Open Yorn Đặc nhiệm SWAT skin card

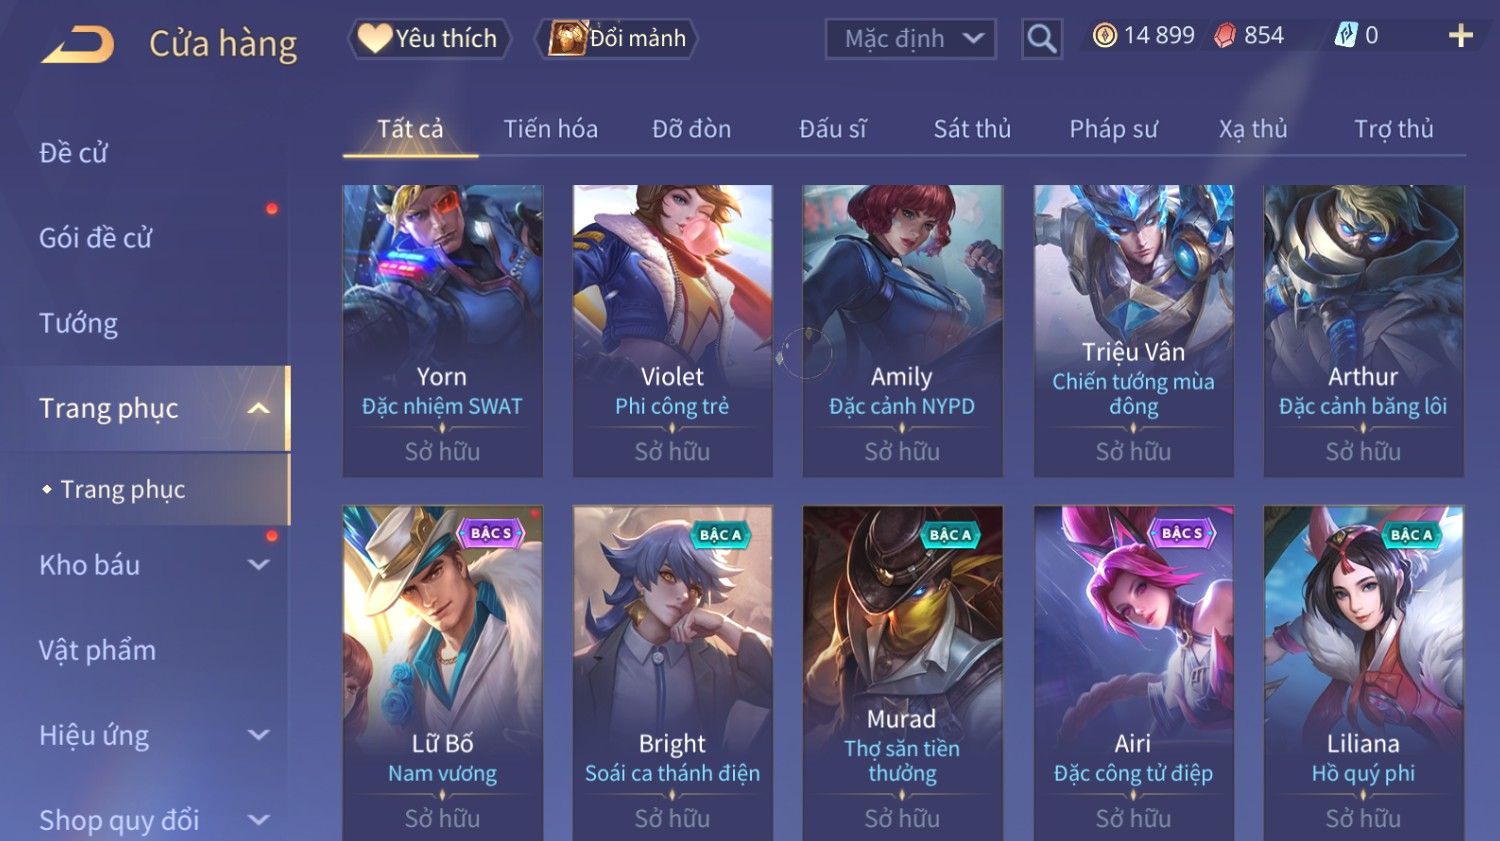pyautogui.click(x=442, y=330)
